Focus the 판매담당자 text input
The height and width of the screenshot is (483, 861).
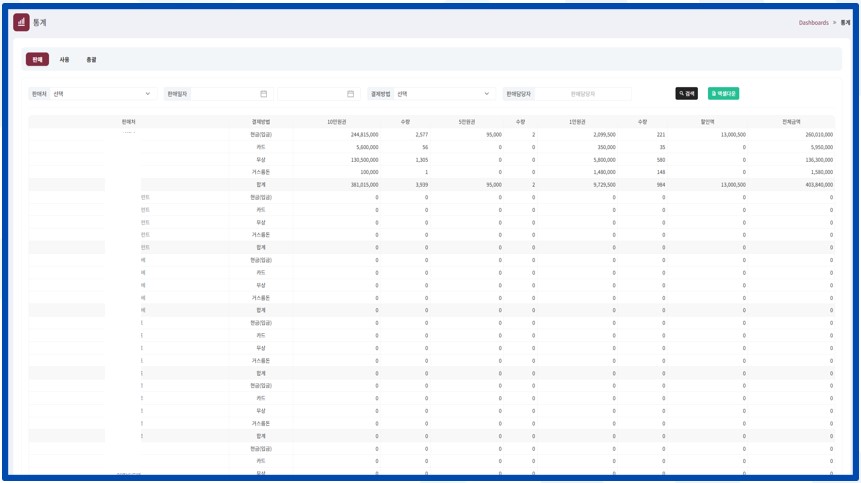[x=583, y=94]
